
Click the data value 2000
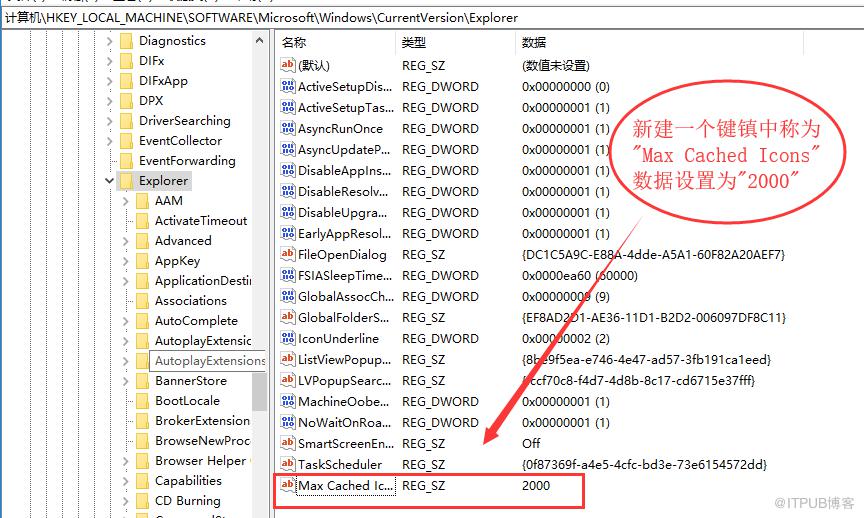click(536, 485)
